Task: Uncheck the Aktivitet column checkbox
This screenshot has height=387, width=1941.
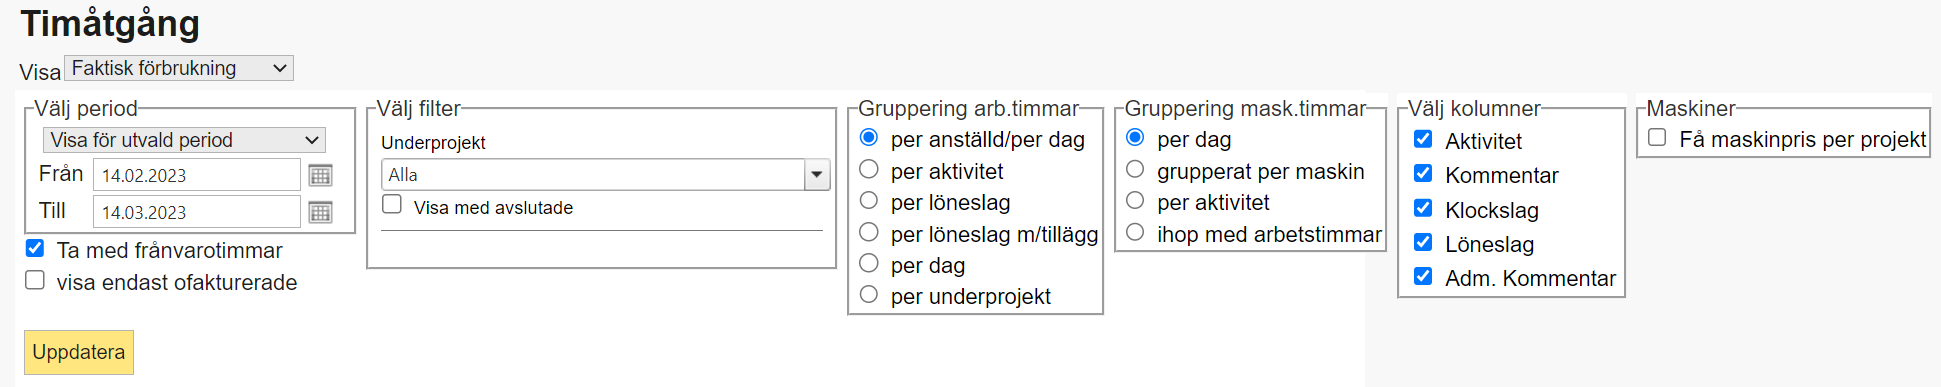Action: click(x=1423, y=139)
